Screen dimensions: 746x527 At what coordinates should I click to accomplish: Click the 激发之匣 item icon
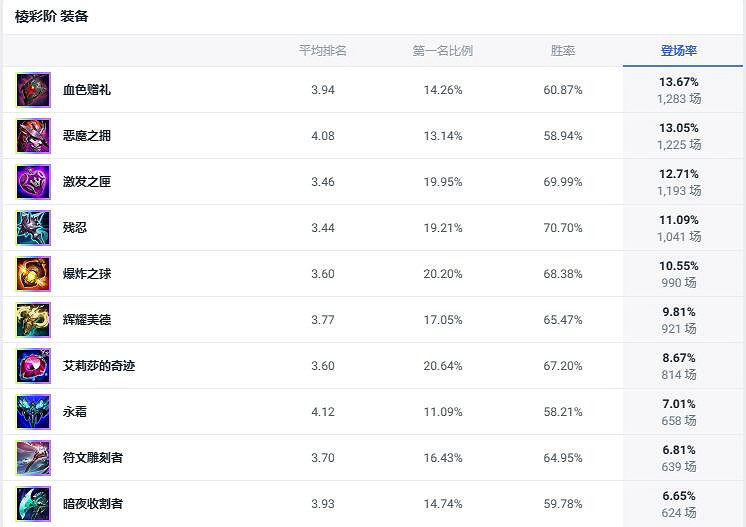pos(33,182)
